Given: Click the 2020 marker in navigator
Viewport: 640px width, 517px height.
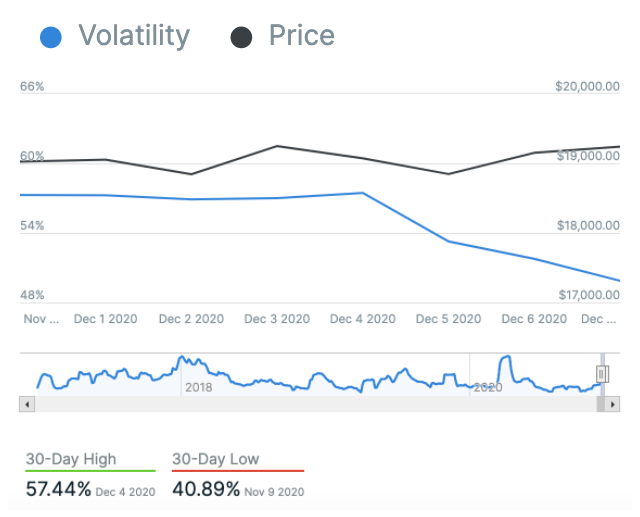Looking at the screenshot, I should pyautogui.click(x=487, y=386).
